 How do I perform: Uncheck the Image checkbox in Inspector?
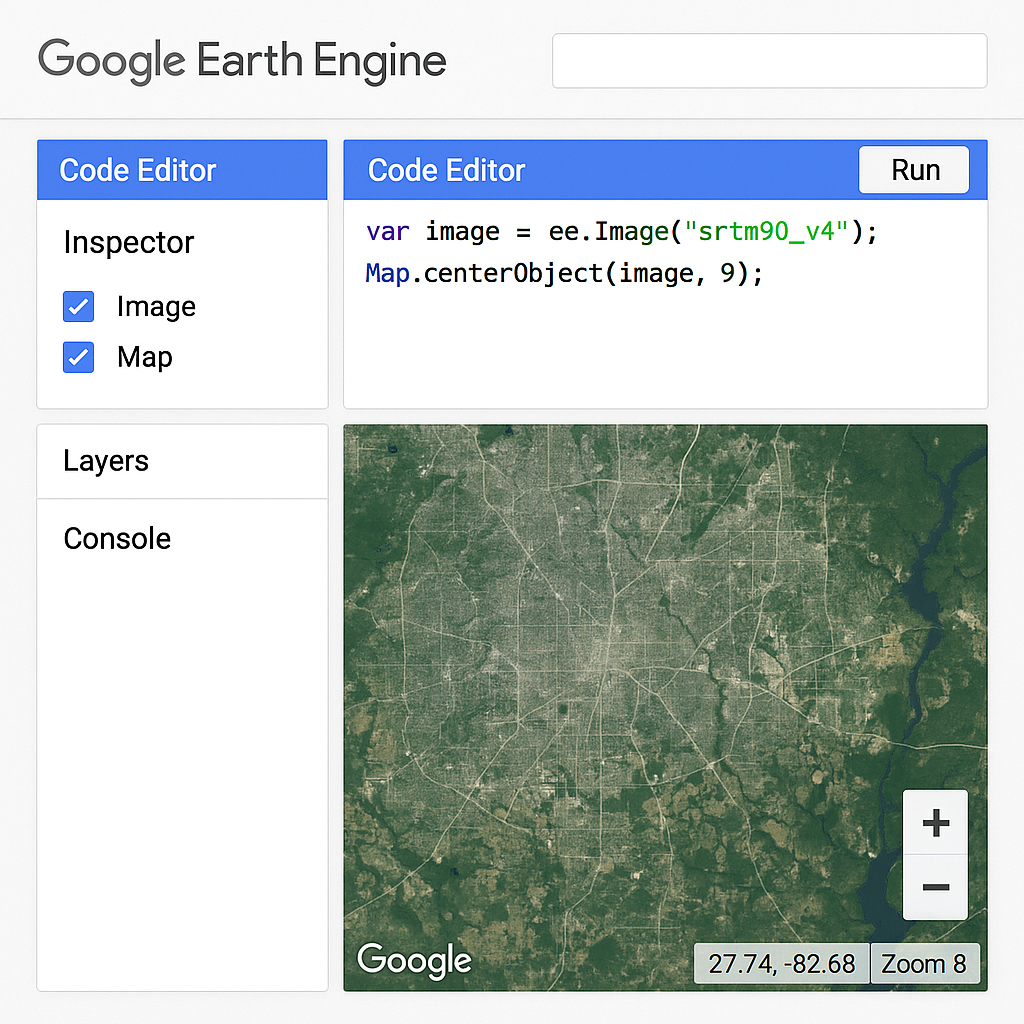tap(79, 307)
